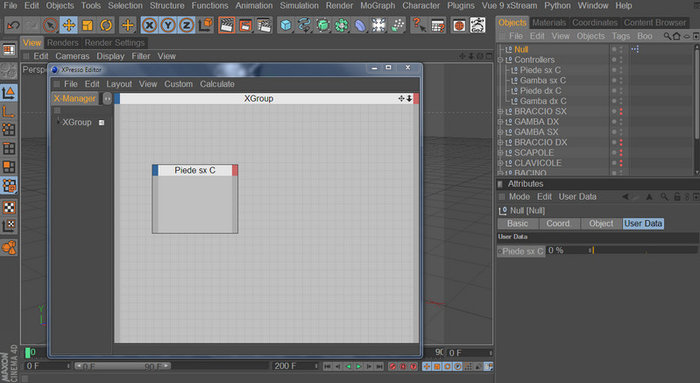This screenshot has width=700, height=383.
Task: Toggle position keyframe recording button
Action: [x=426, y=366]
